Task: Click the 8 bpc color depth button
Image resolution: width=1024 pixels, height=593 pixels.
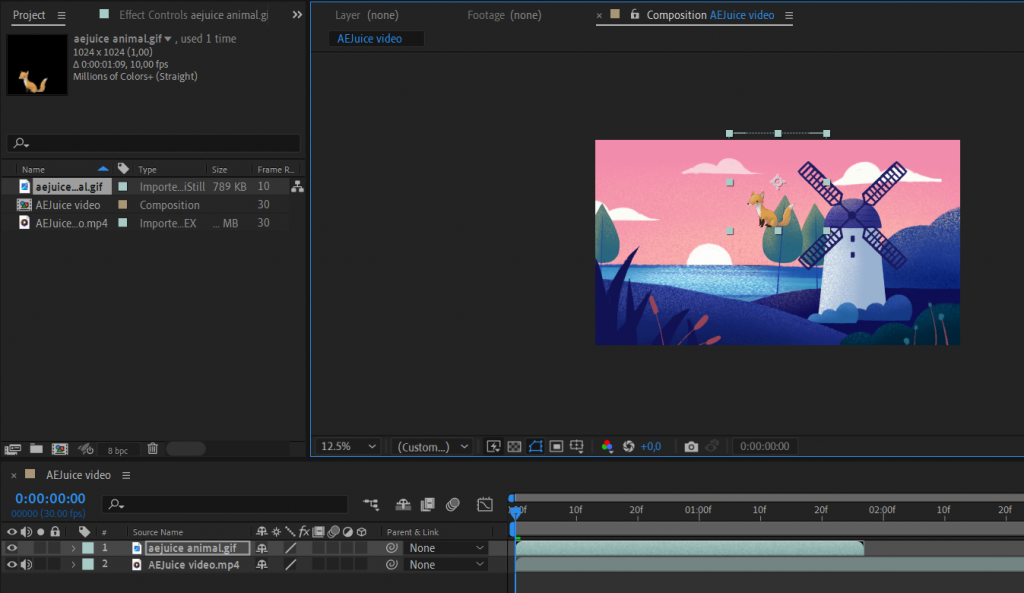Action: (117, 449)
